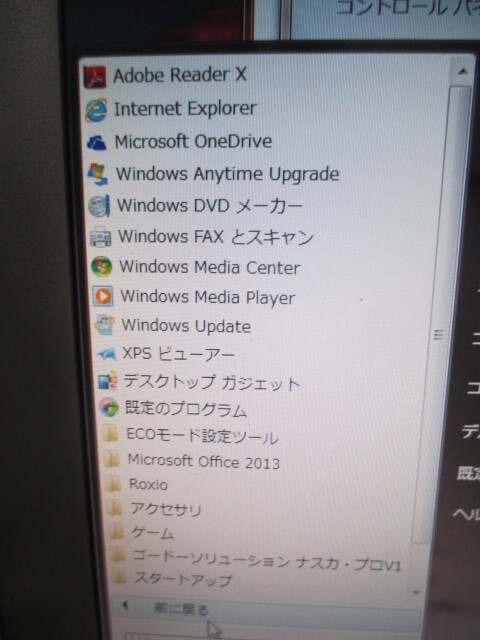Expand the ECOモード設定ツール folder
Image resolution: width=480 pixels, height=640 pixels.
(202, 436)
